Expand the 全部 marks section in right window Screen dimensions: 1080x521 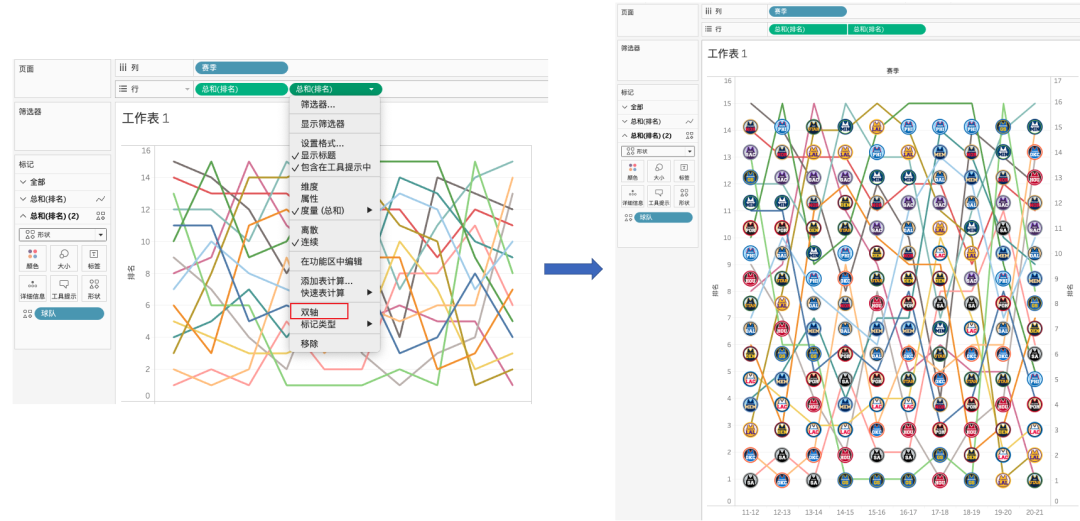pos(625,106)
